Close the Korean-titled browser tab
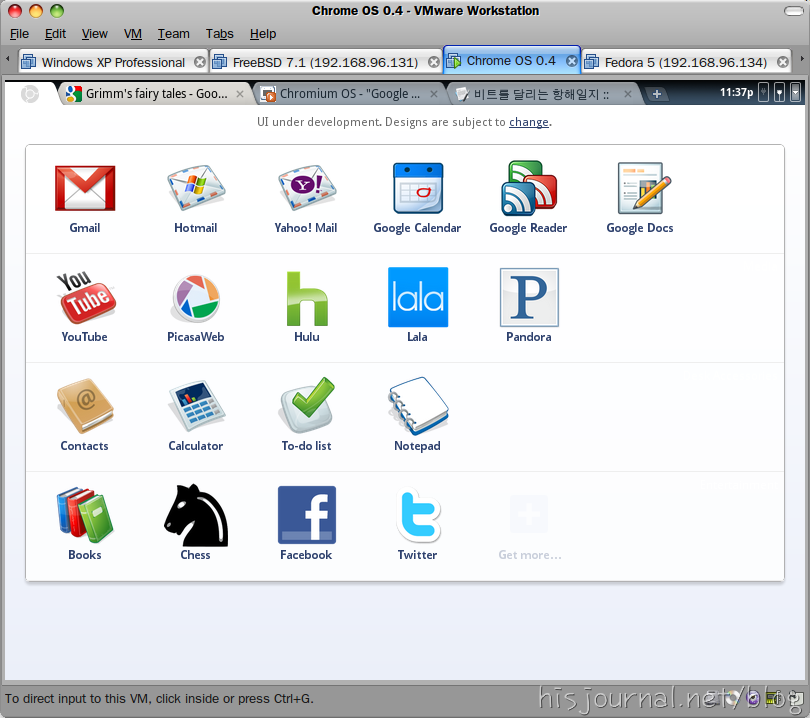Viewport: 810px width, 718px height. (x=628, y=94)
